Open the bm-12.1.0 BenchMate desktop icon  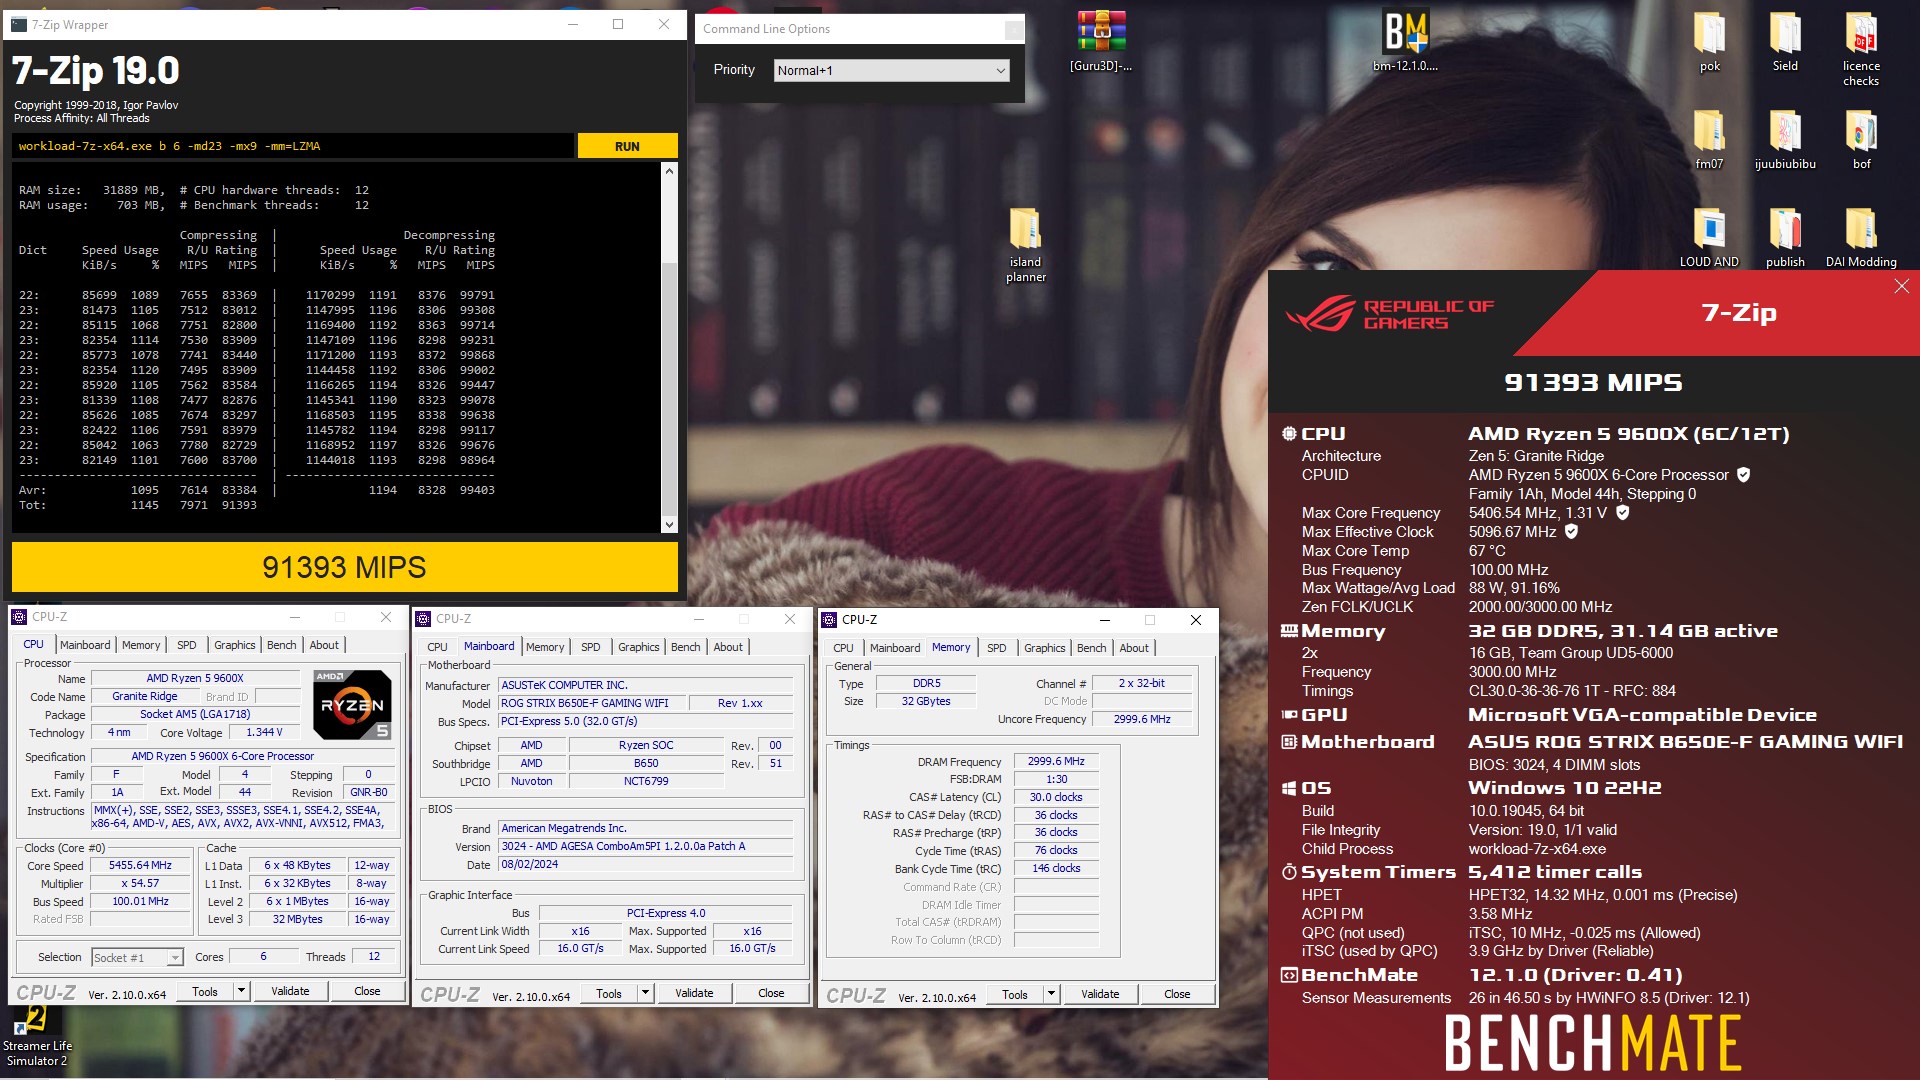(x=1405, y=40)
